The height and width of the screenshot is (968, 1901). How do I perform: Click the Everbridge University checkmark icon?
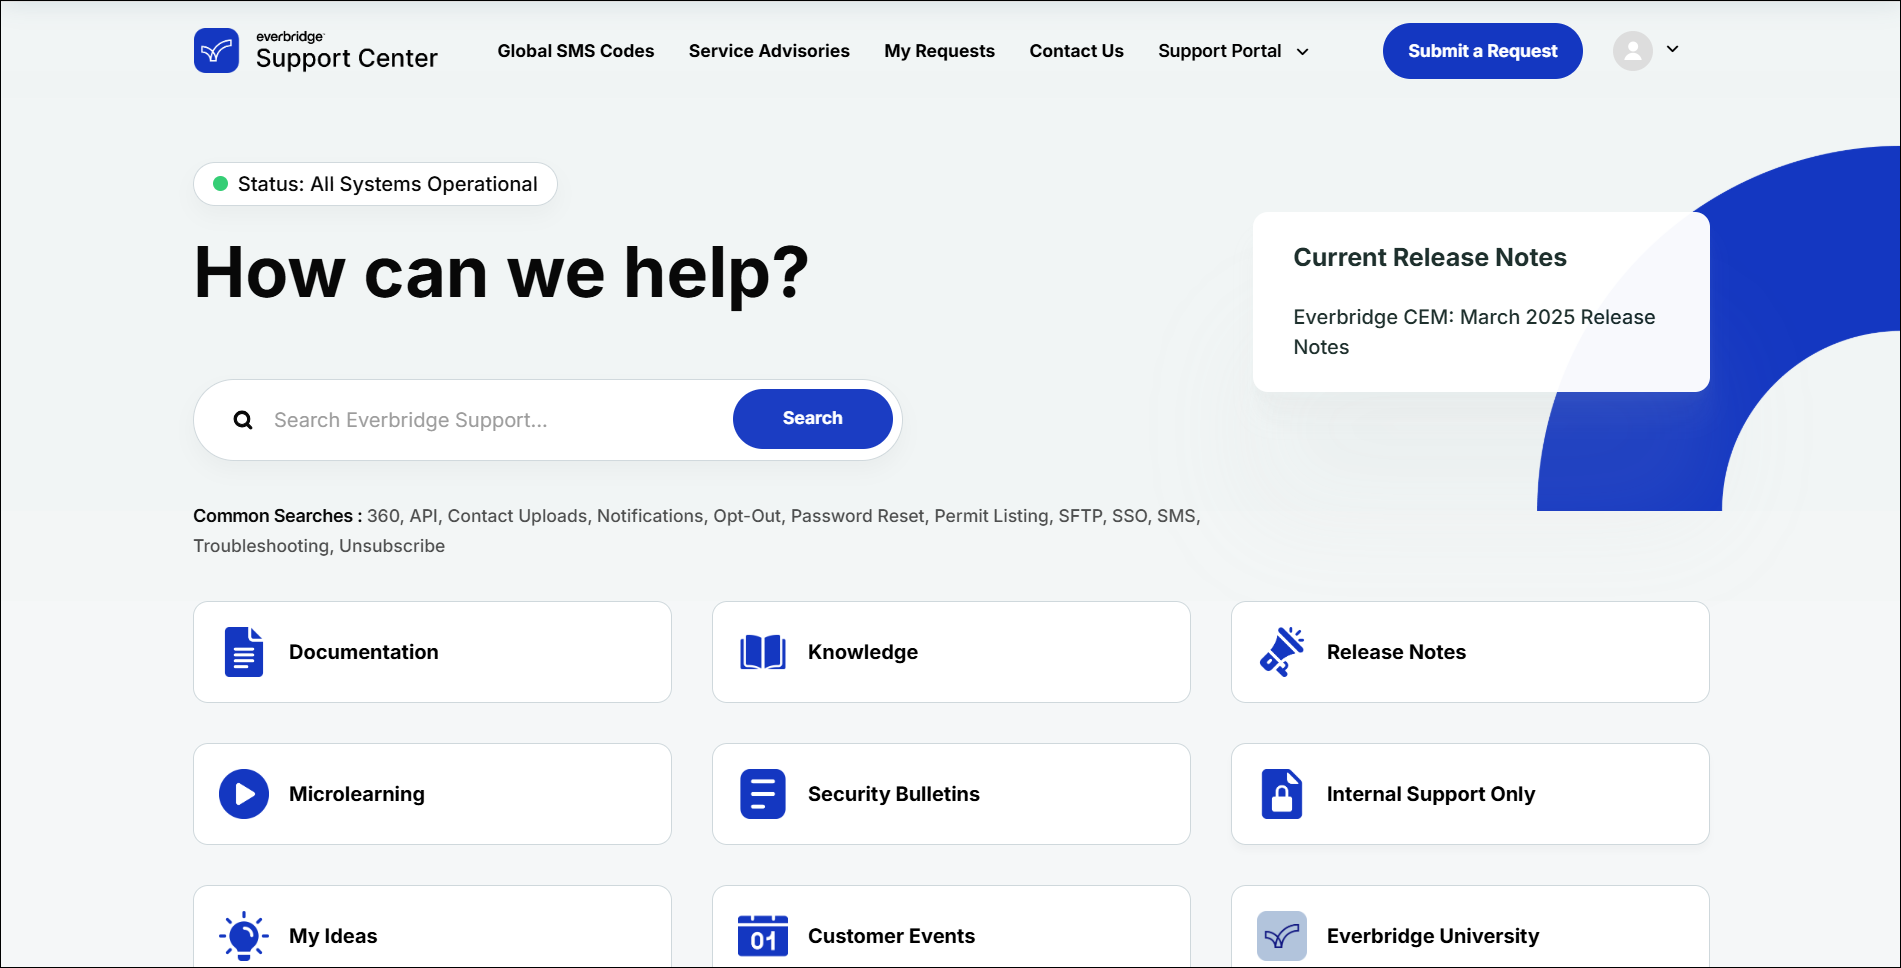(x=1281, y=935)
